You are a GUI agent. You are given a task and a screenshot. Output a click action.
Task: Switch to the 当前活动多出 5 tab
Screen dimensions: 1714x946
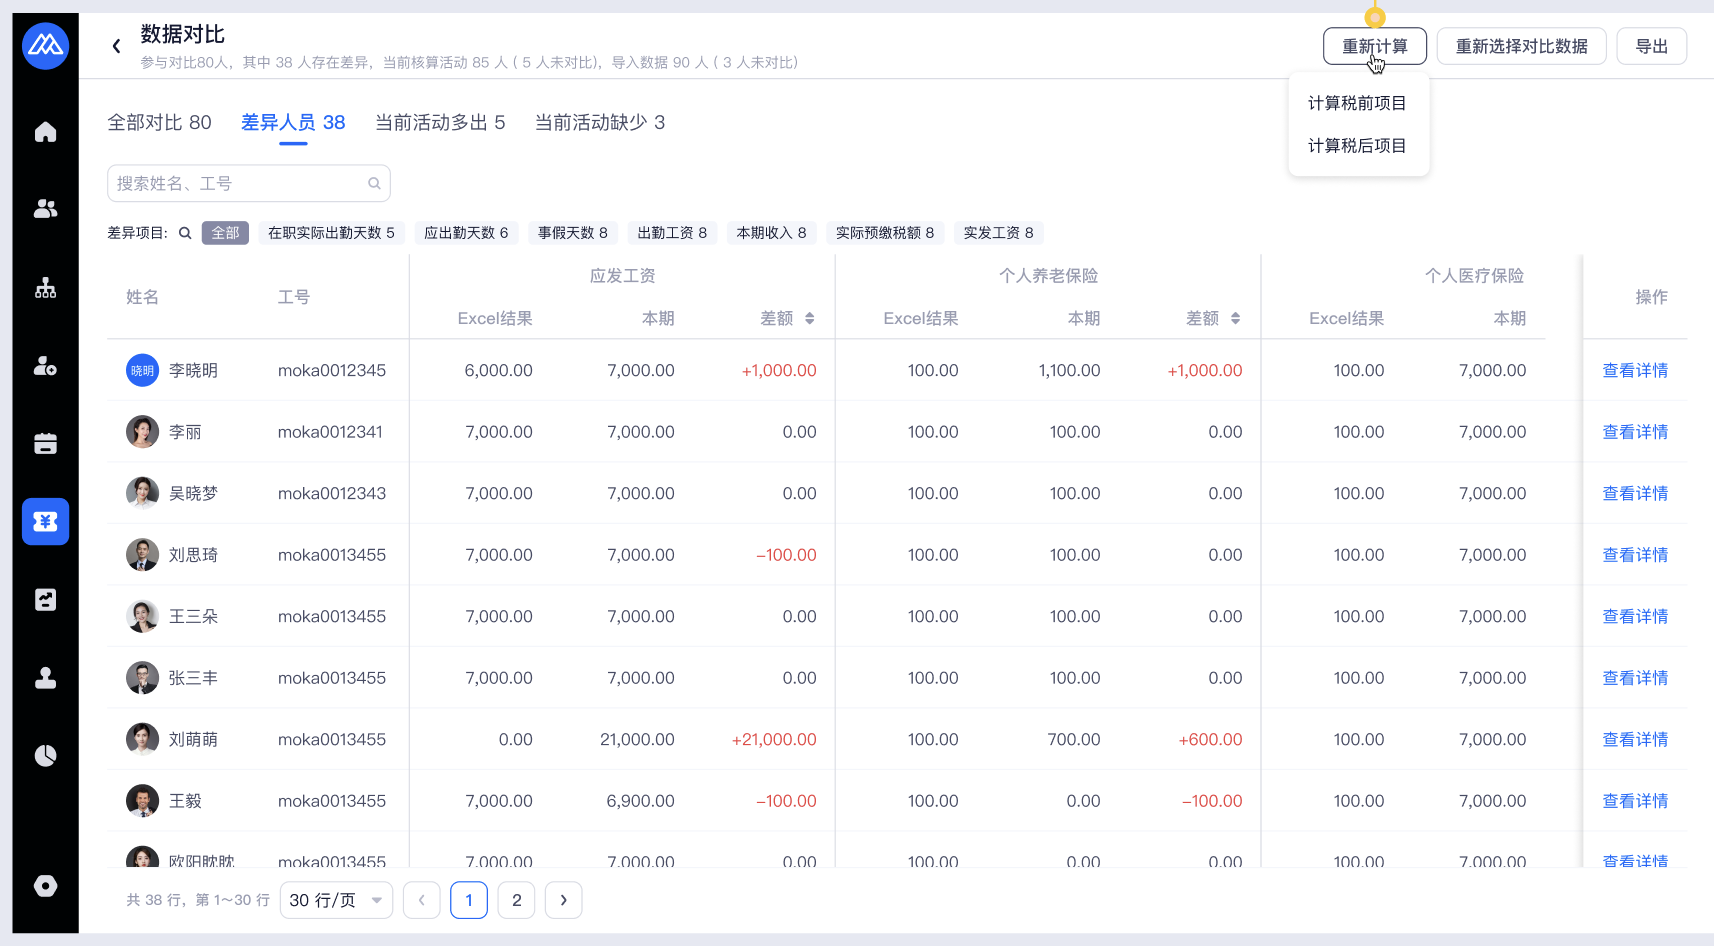point(440,122)
